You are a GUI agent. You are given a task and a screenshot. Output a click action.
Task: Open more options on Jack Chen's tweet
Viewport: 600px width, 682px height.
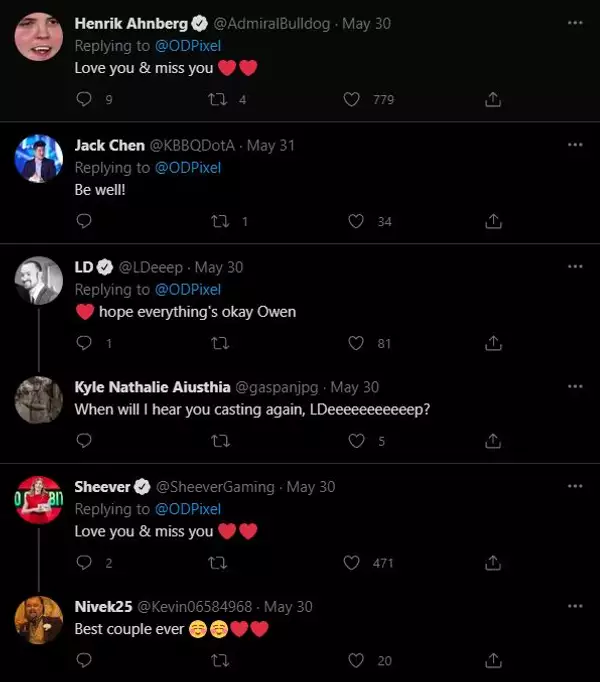coord(574,145)
